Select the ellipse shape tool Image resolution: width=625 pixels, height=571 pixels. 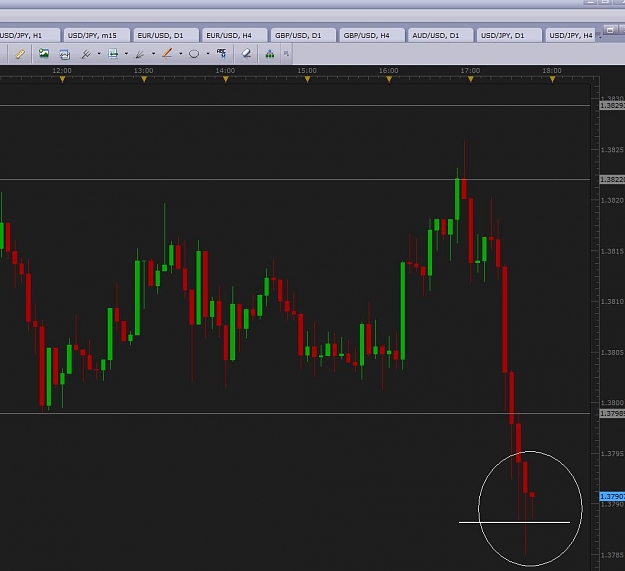point(194,54)
